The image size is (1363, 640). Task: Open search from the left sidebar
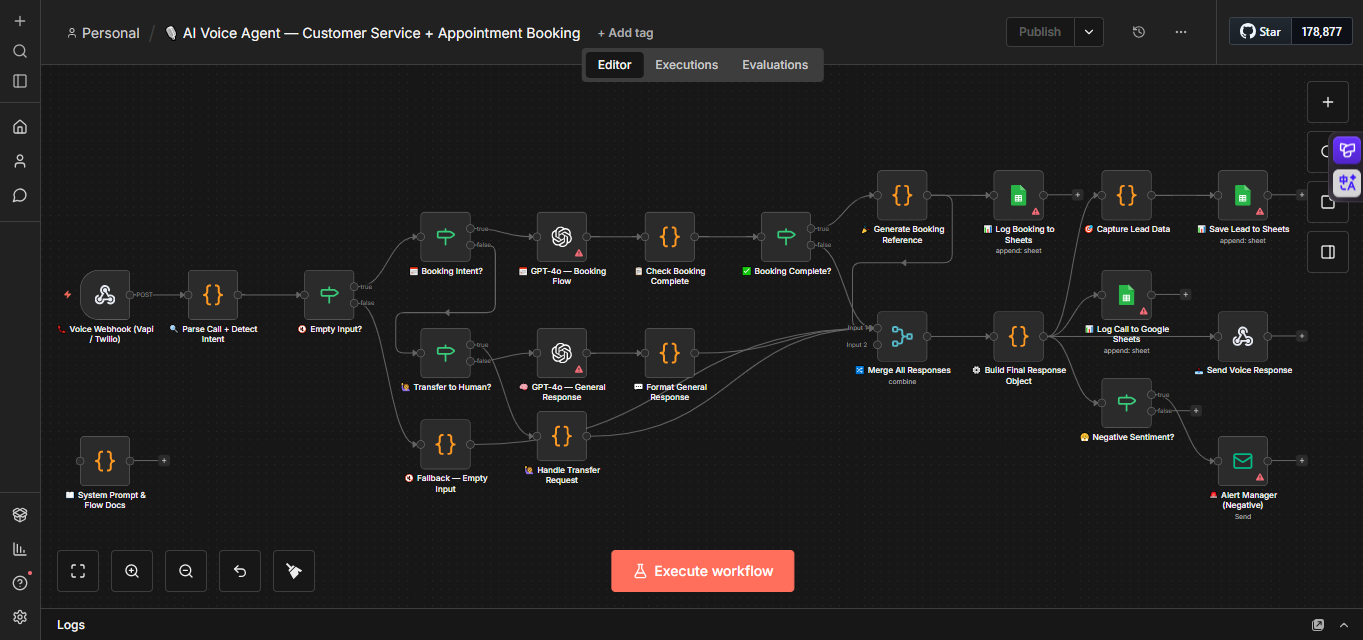pyautogui.click(x=20, y=51)
